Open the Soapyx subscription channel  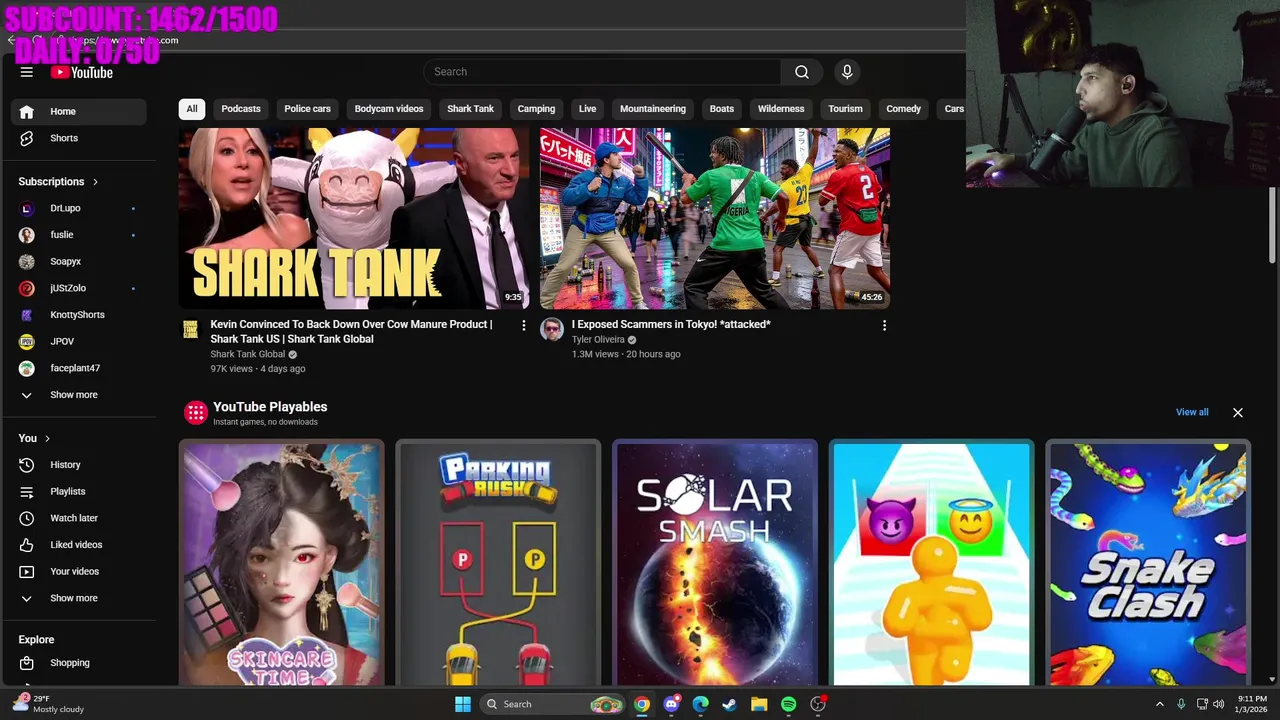(79, 261)
